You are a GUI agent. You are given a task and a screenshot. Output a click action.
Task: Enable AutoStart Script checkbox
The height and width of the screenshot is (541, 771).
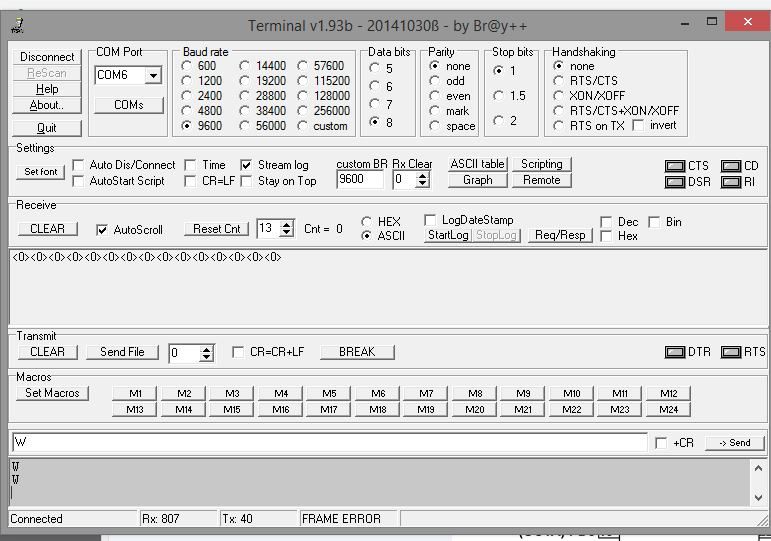[78, 181]
